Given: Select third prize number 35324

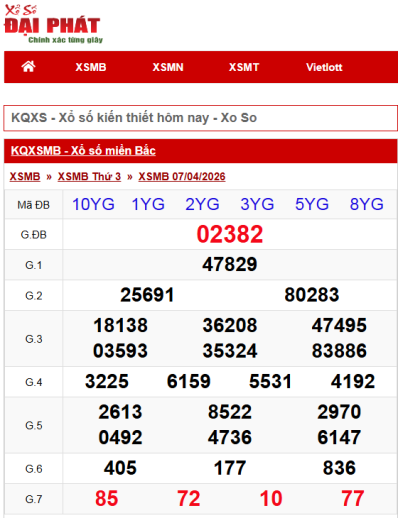Looking at the screenshot, I should click(230, 351).
